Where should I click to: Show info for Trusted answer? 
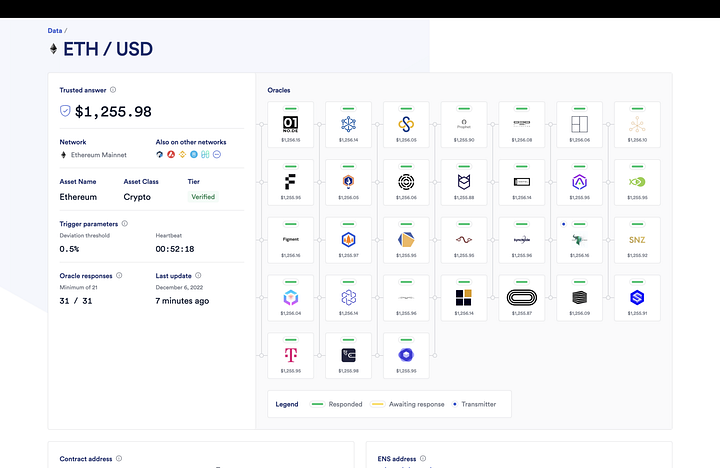click(x=113, y=90)
